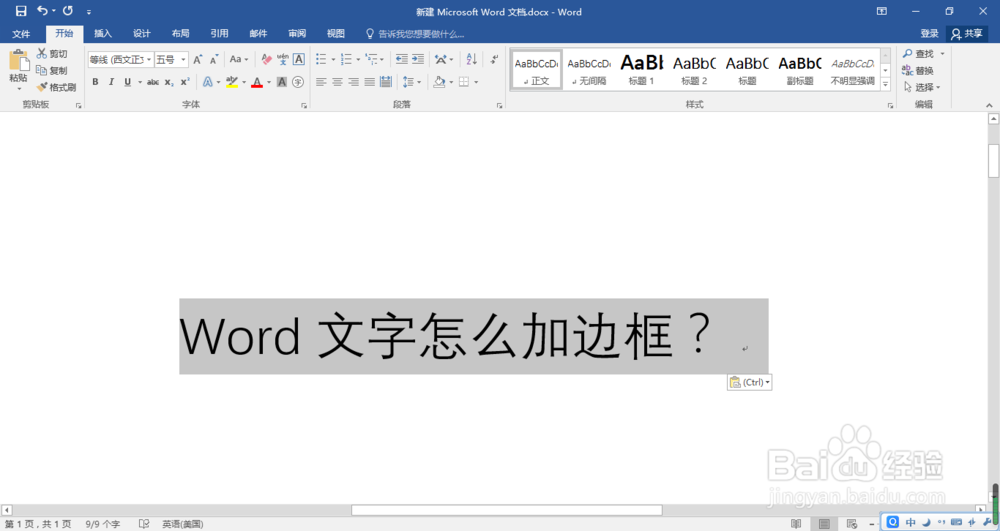Open borders dropdown arrow

(476, 82)
